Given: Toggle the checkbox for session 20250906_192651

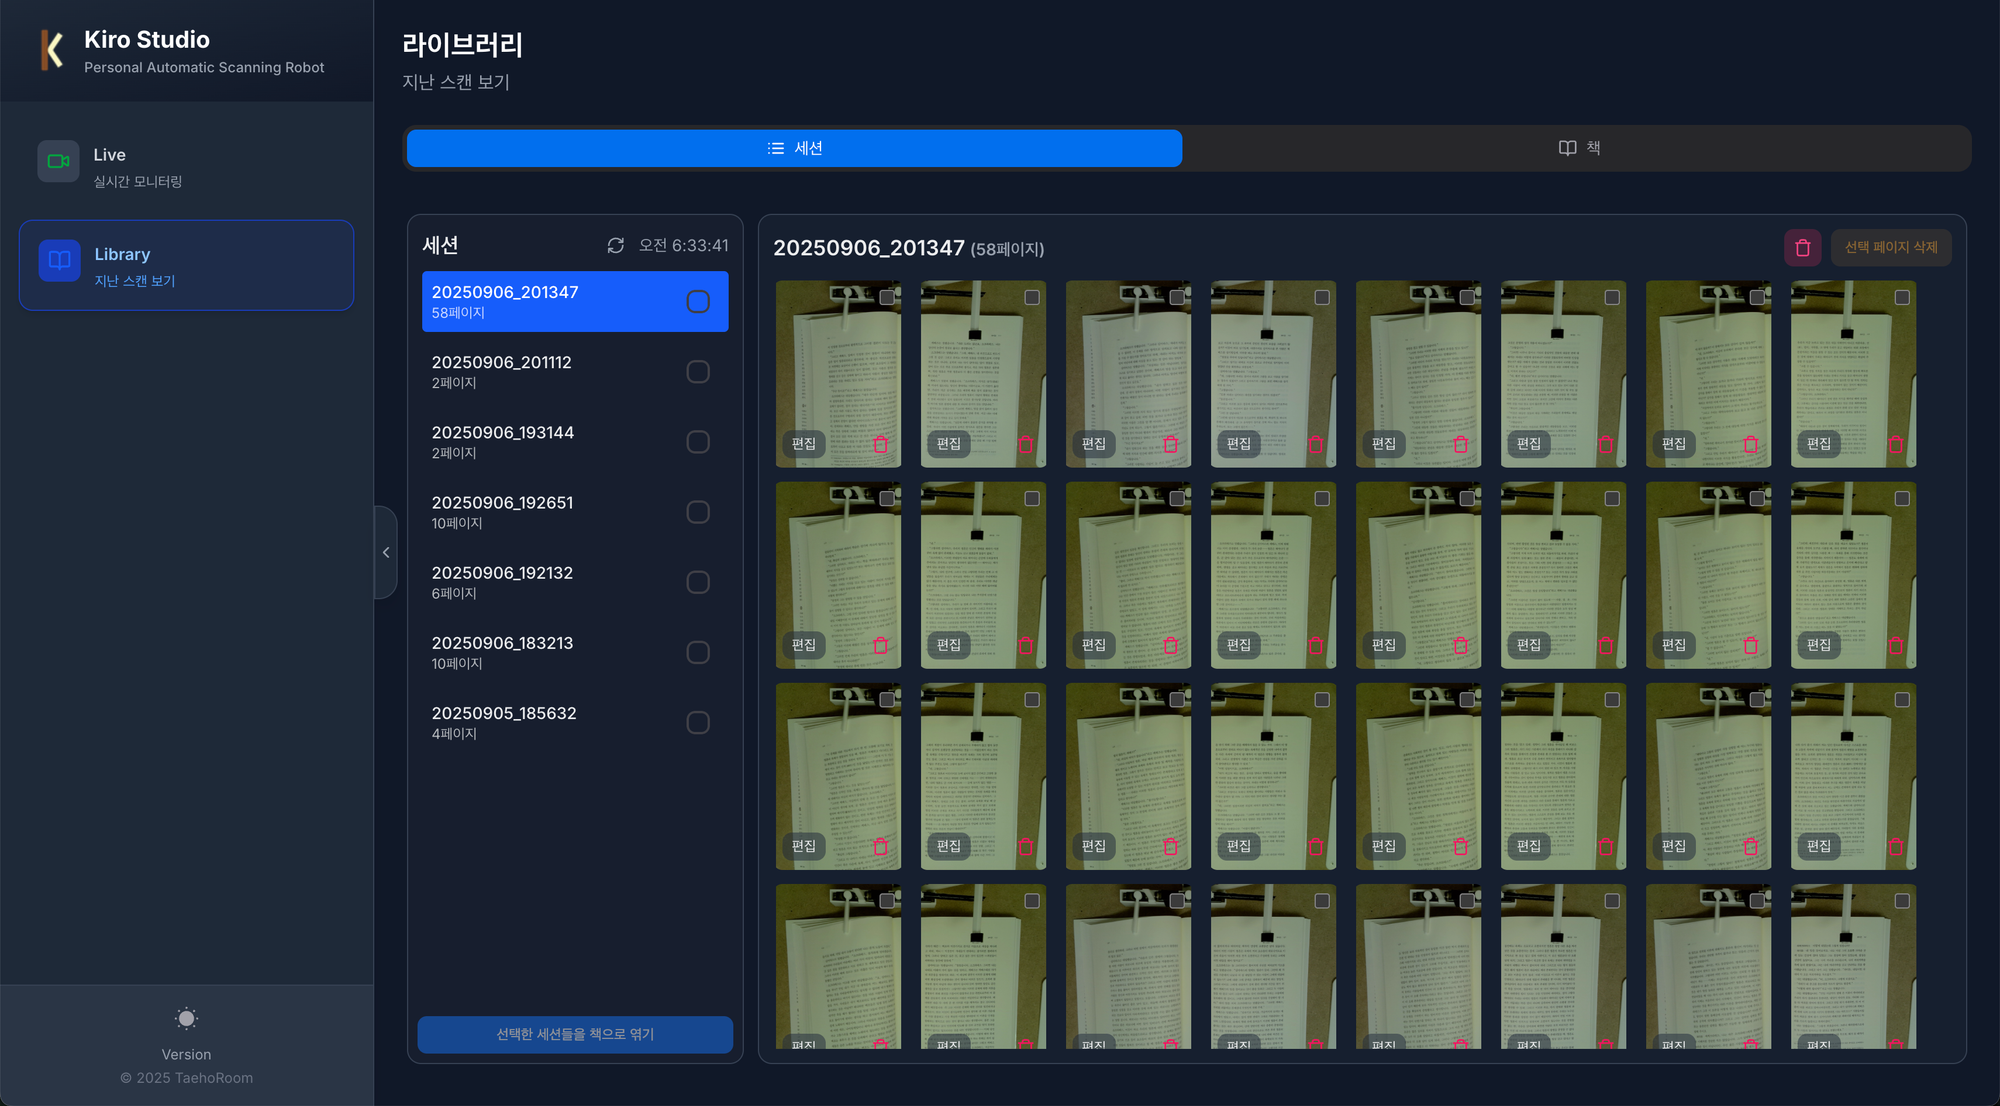Looking at the screenshot, I should 698,512.
